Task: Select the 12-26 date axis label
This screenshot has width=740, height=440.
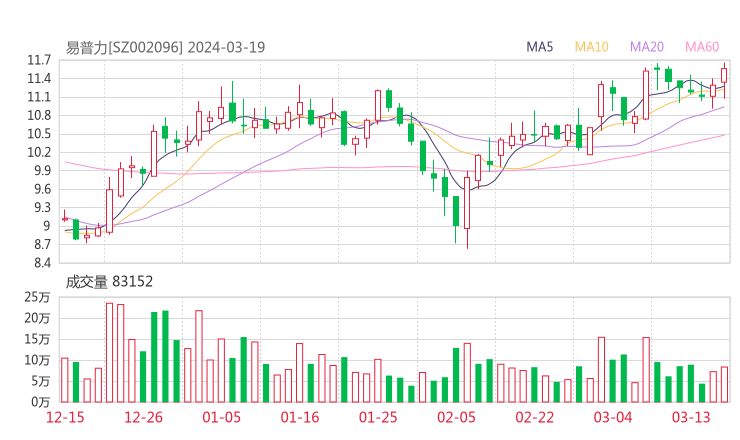Action: point(143,417)
